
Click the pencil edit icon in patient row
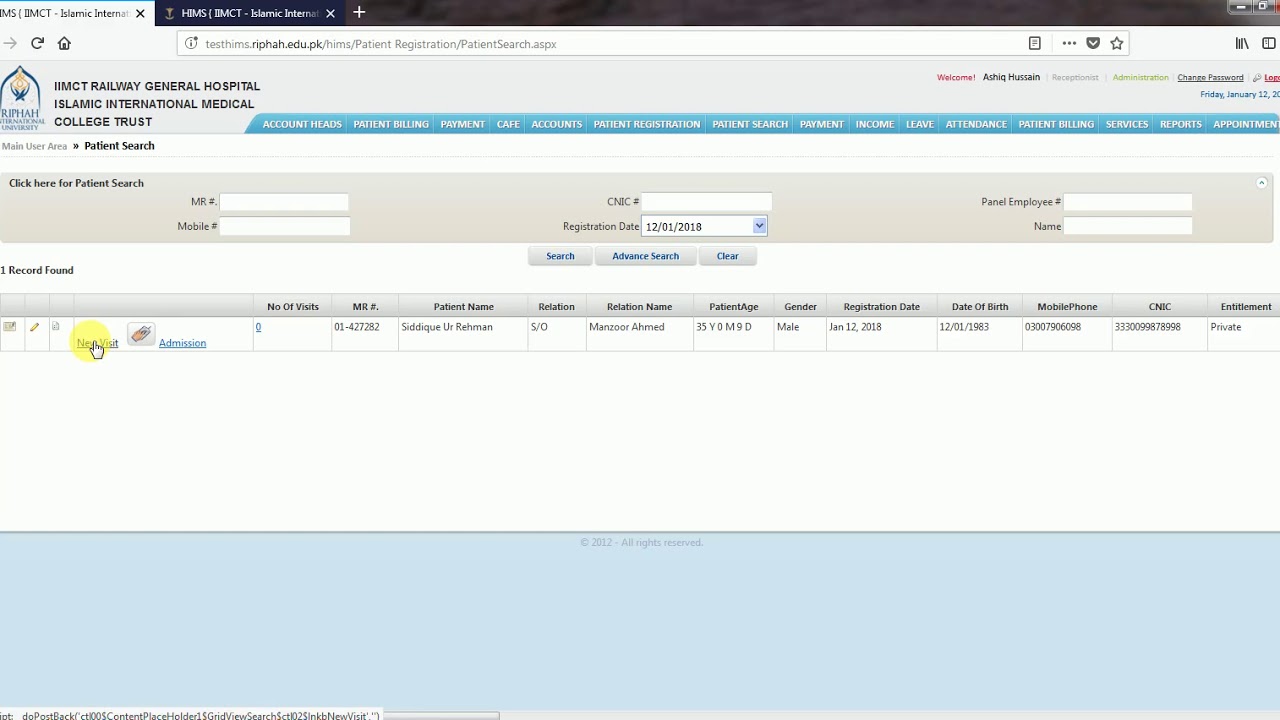pos(34,327)
